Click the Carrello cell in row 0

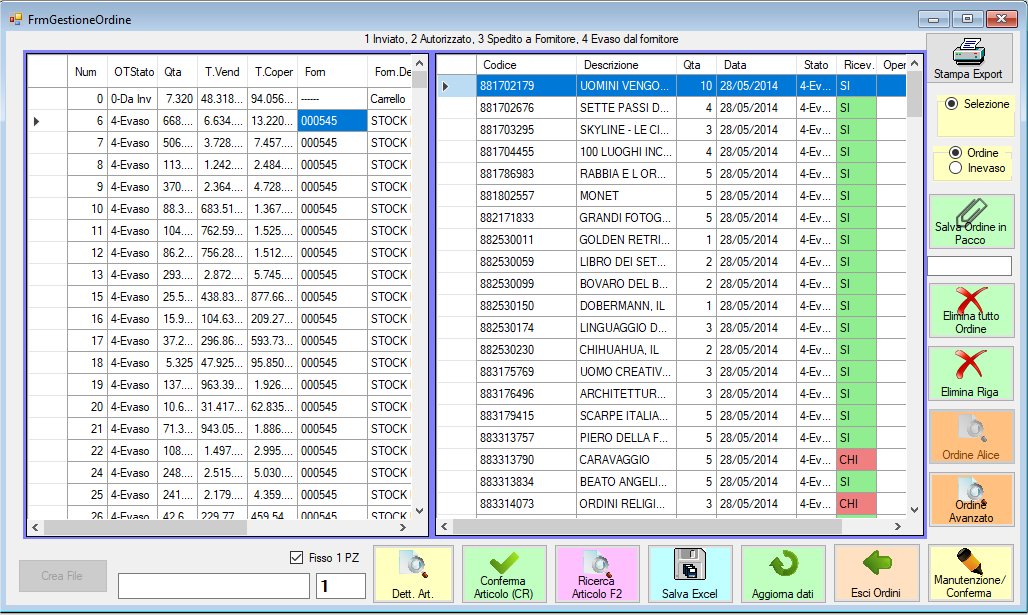389,98
